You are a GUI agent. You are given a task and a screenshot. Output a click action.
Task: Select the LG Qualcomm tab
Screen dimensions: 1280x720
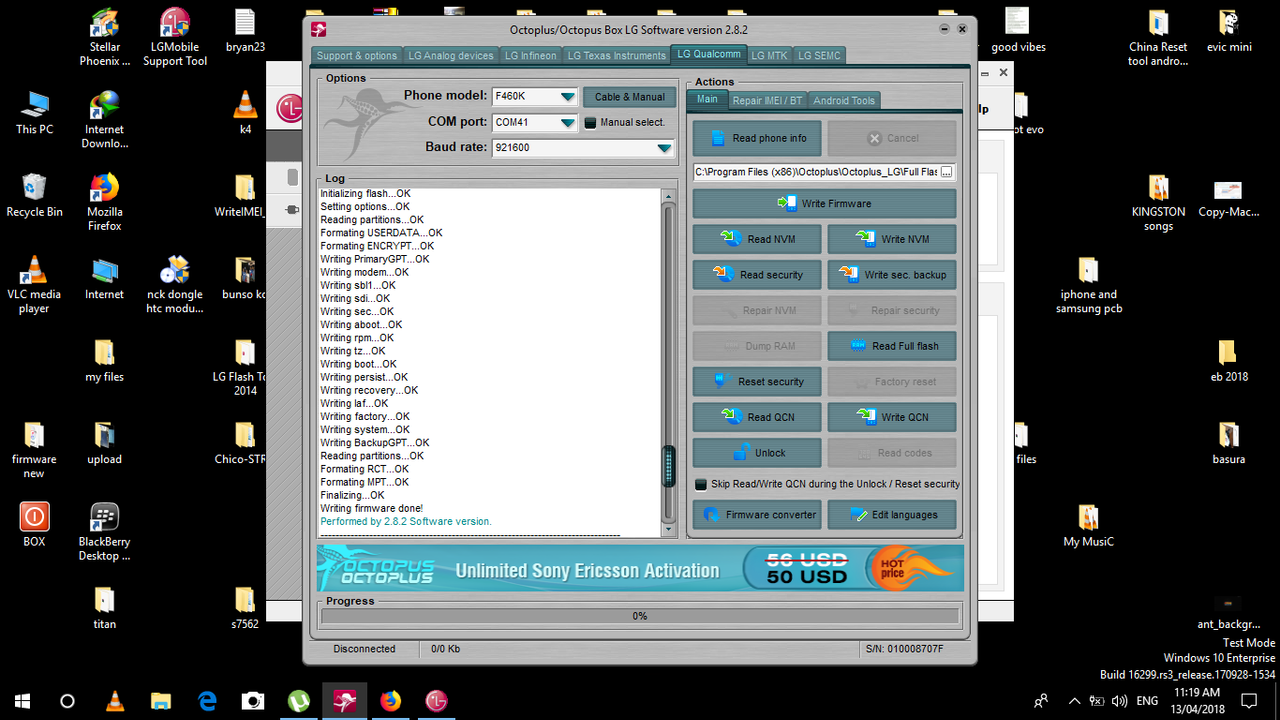tap(708, 54)
